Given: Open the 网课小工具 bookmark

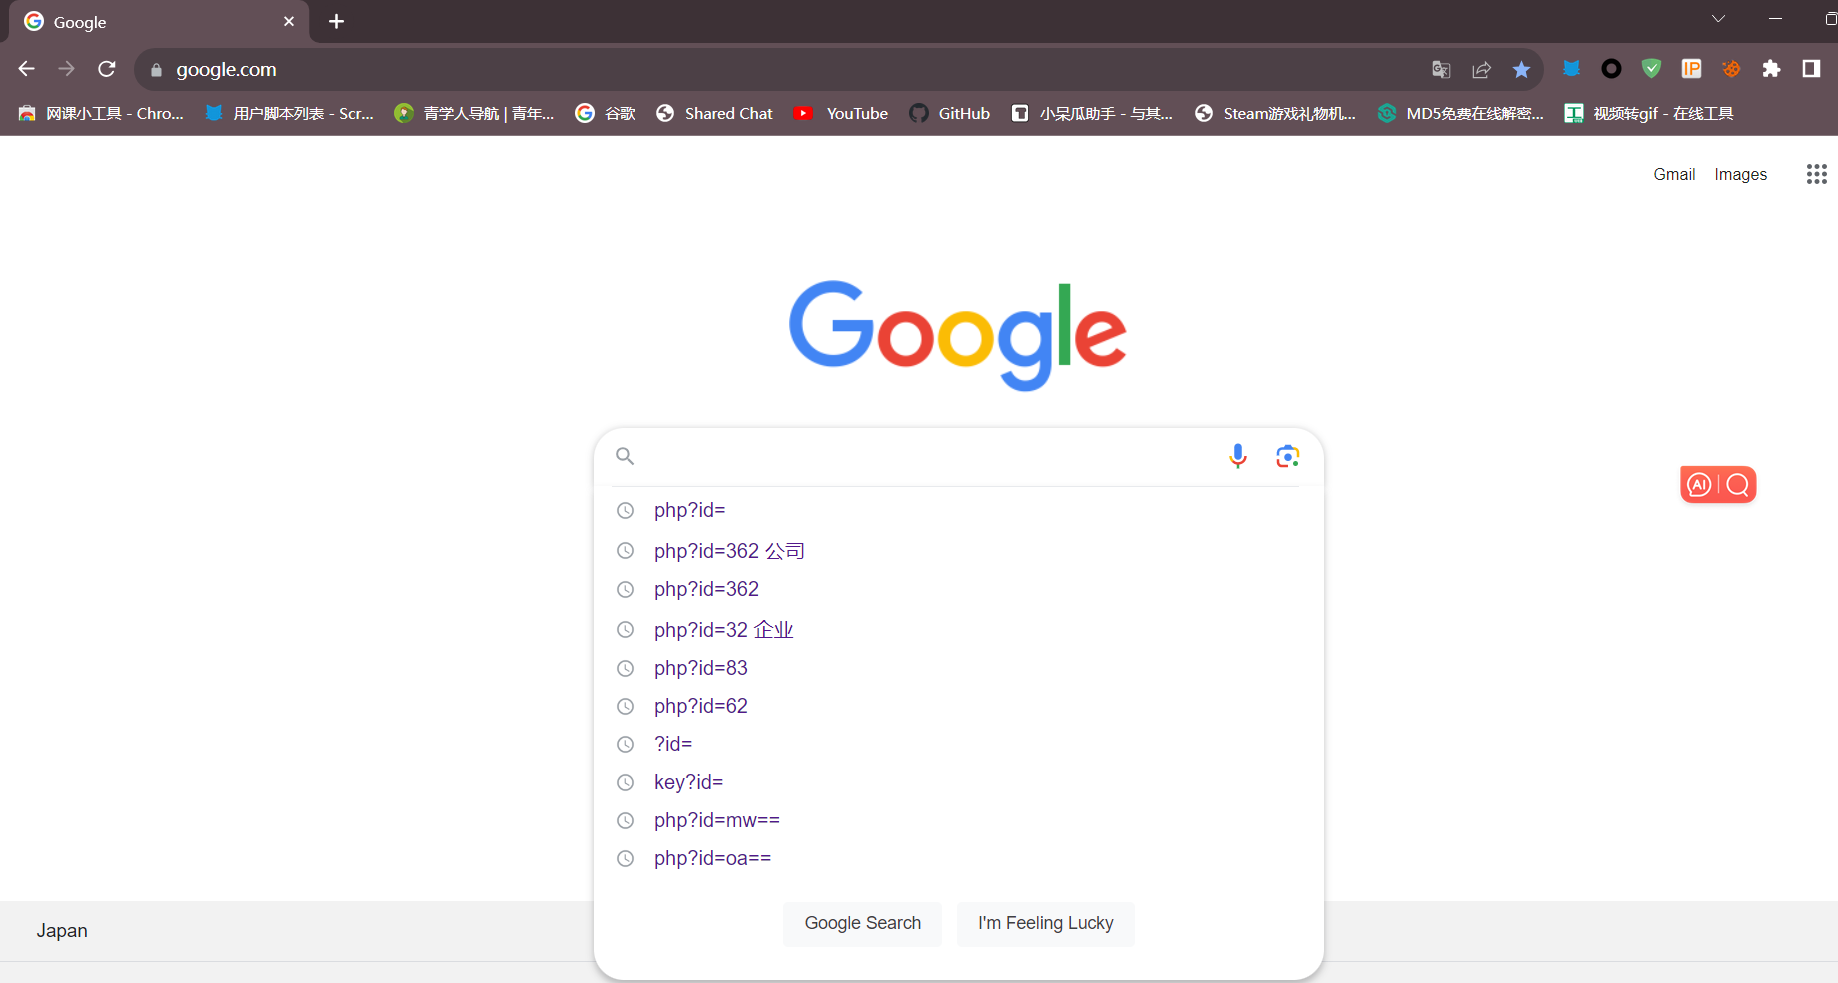Looking at the screenshot, I should 101,113.
